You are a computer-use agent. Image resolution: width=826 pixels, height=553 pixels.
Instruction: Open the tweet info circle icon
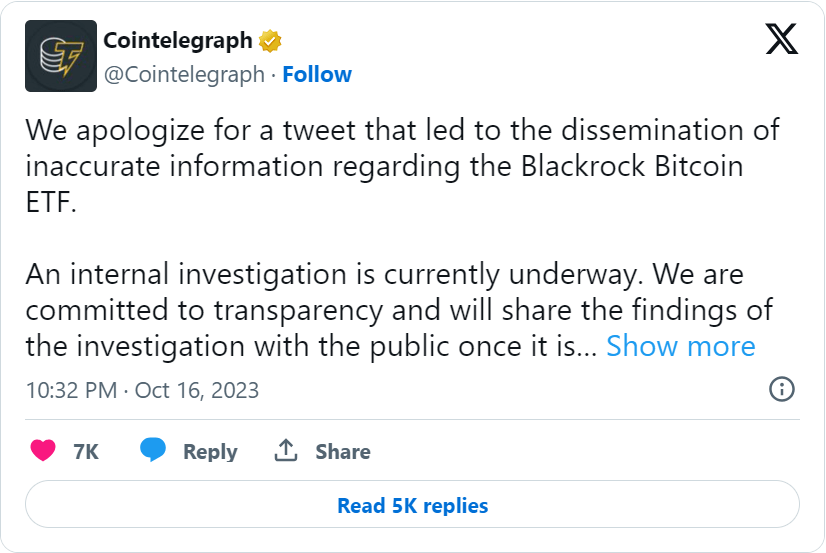[782, 389]
